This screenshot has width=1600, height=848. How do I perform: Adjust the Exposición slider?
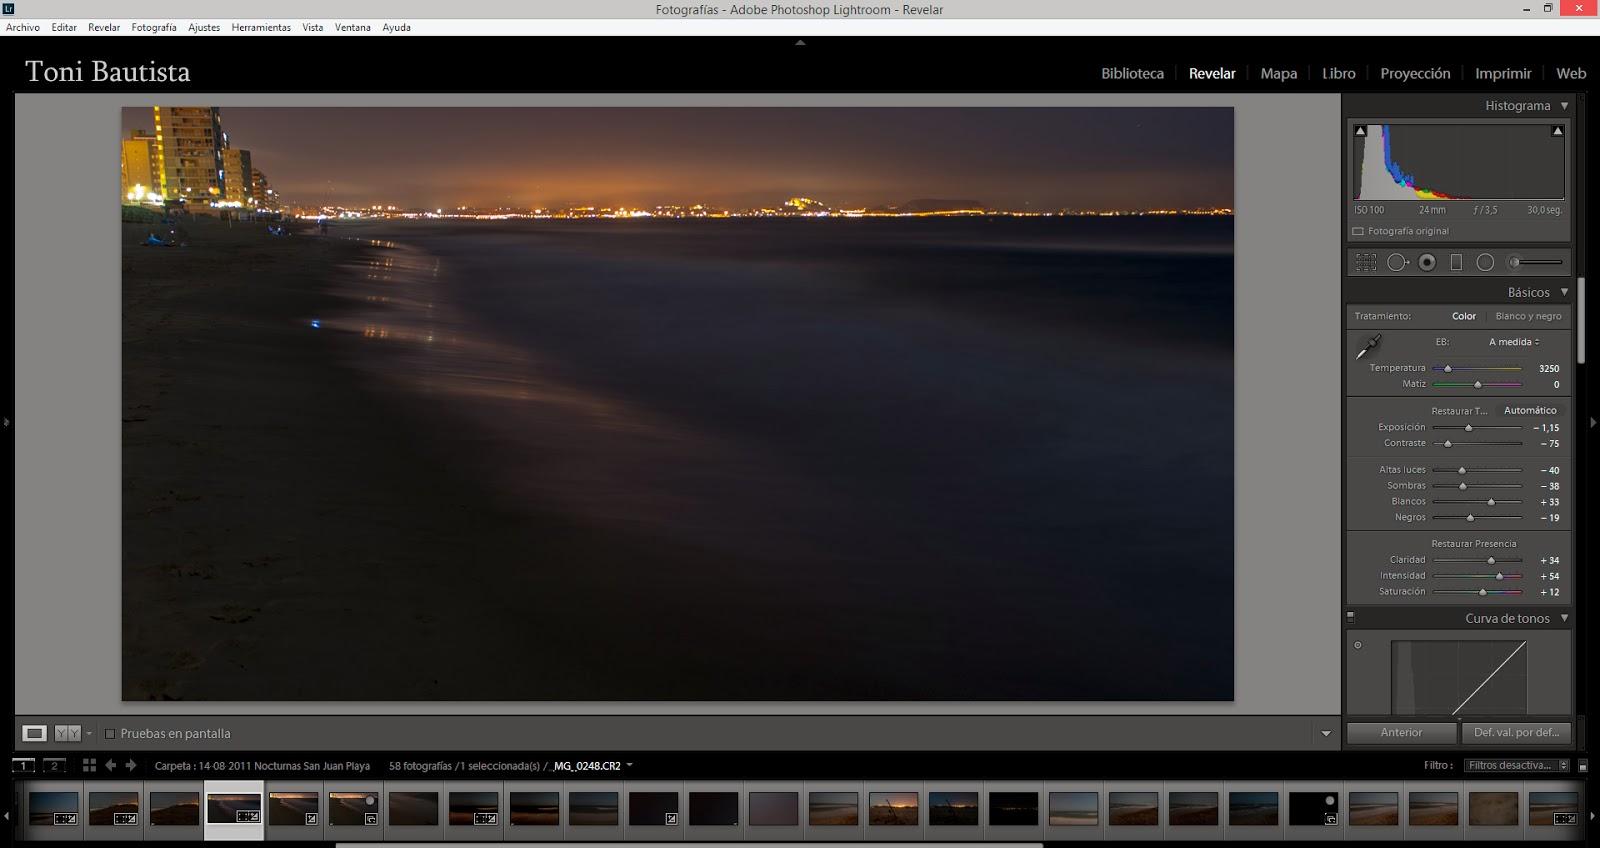[1477, 427]
